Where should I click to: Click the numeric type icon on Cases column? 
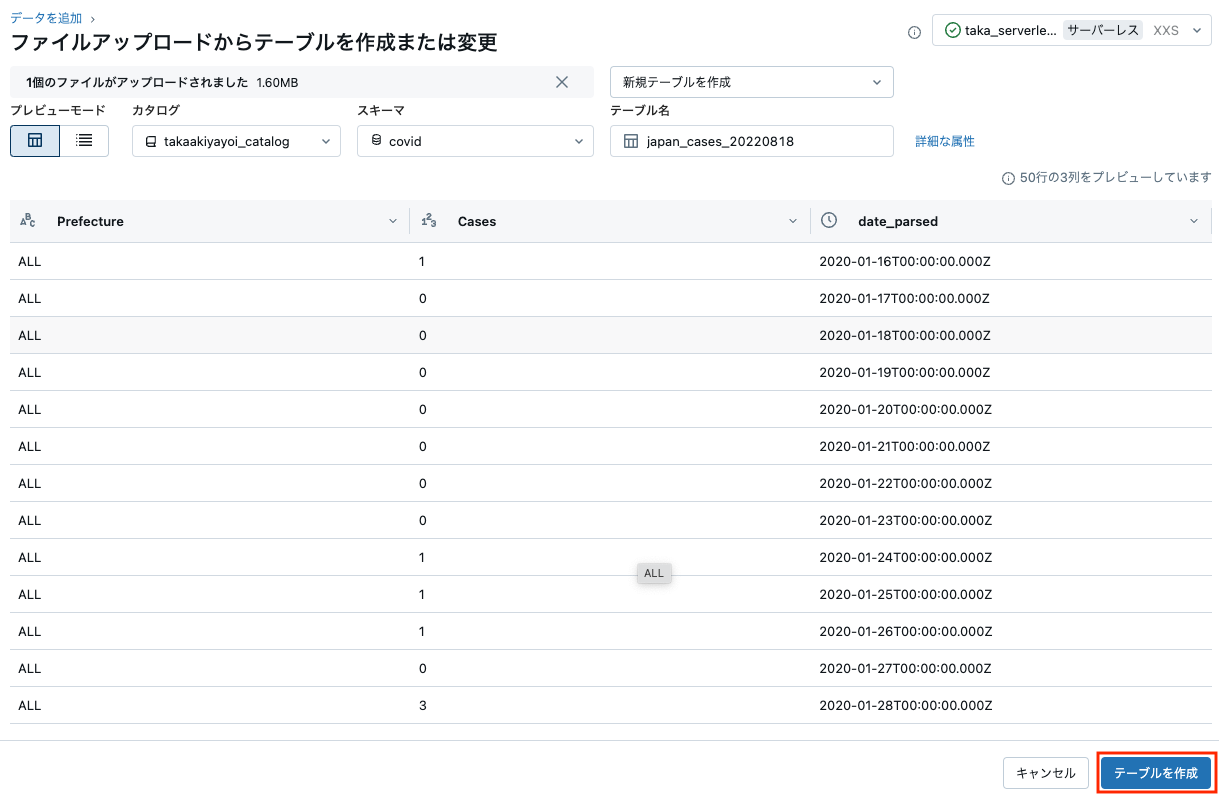click(x=431, y=220)
